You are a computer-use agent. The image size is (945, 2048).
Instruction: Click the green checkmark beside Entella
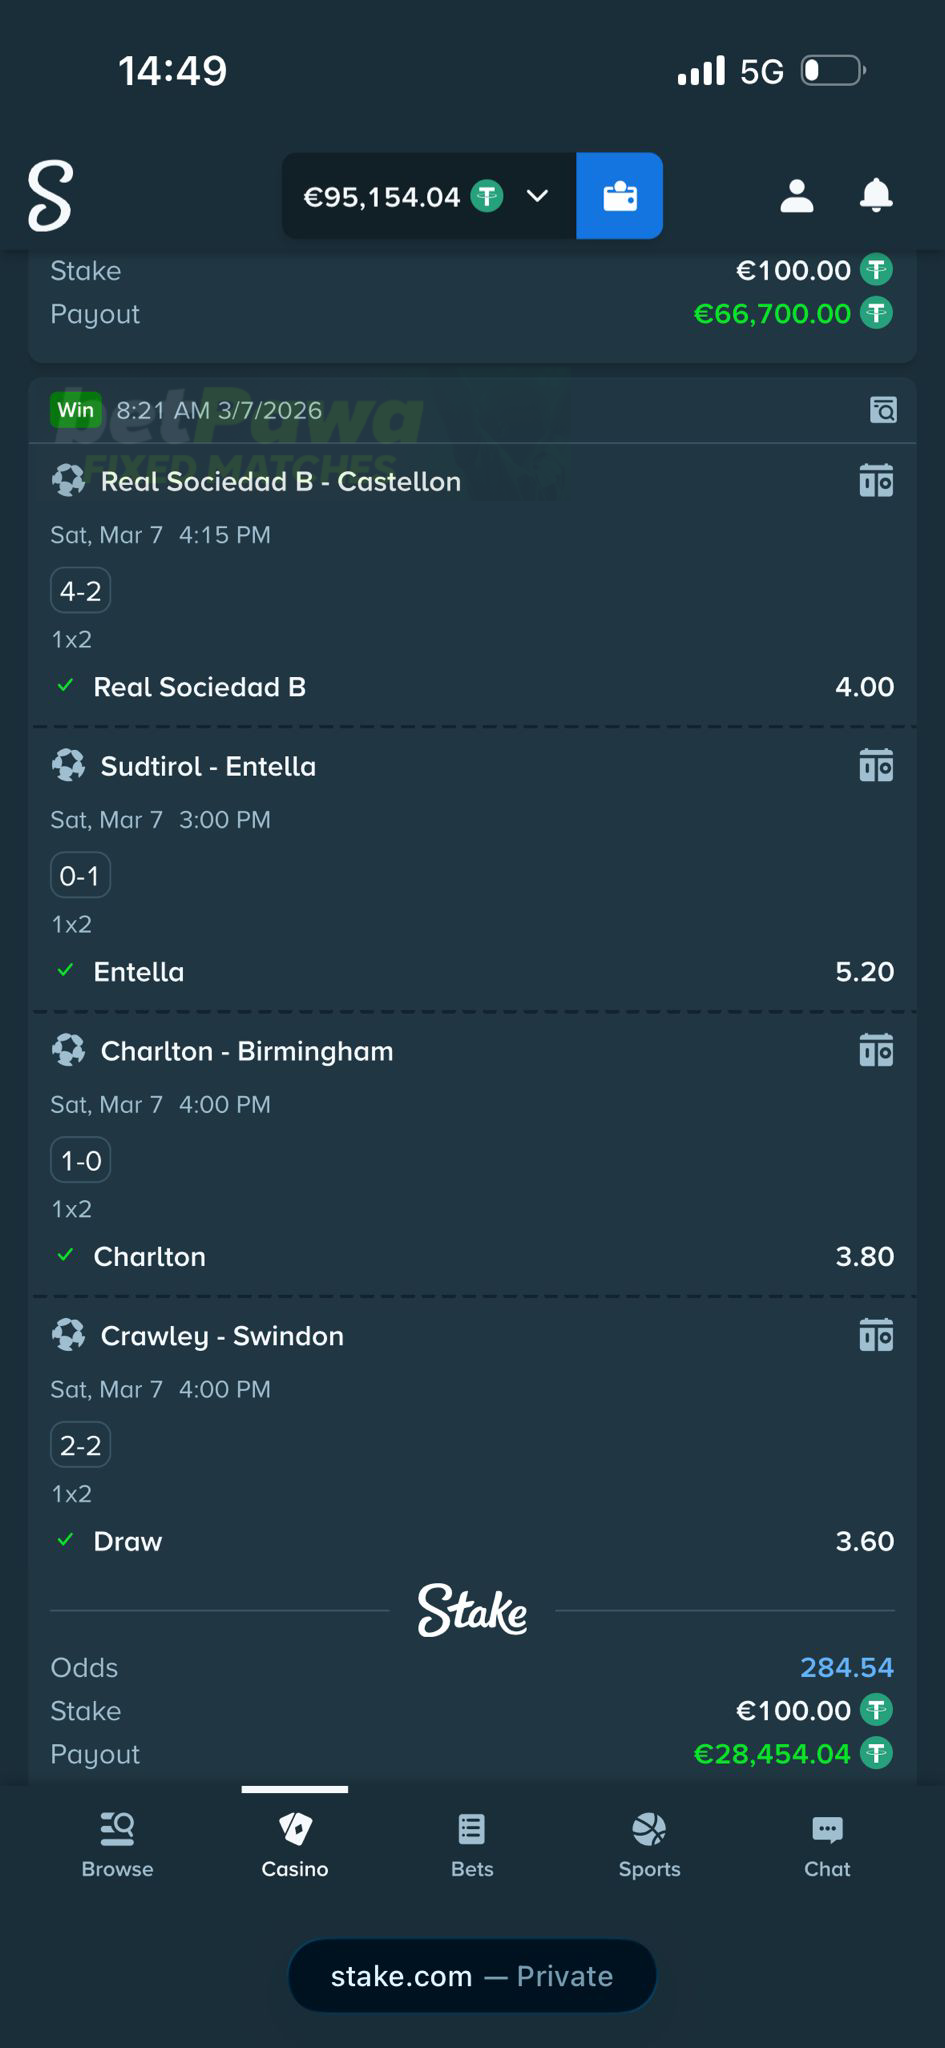click(x=66, y=970)
